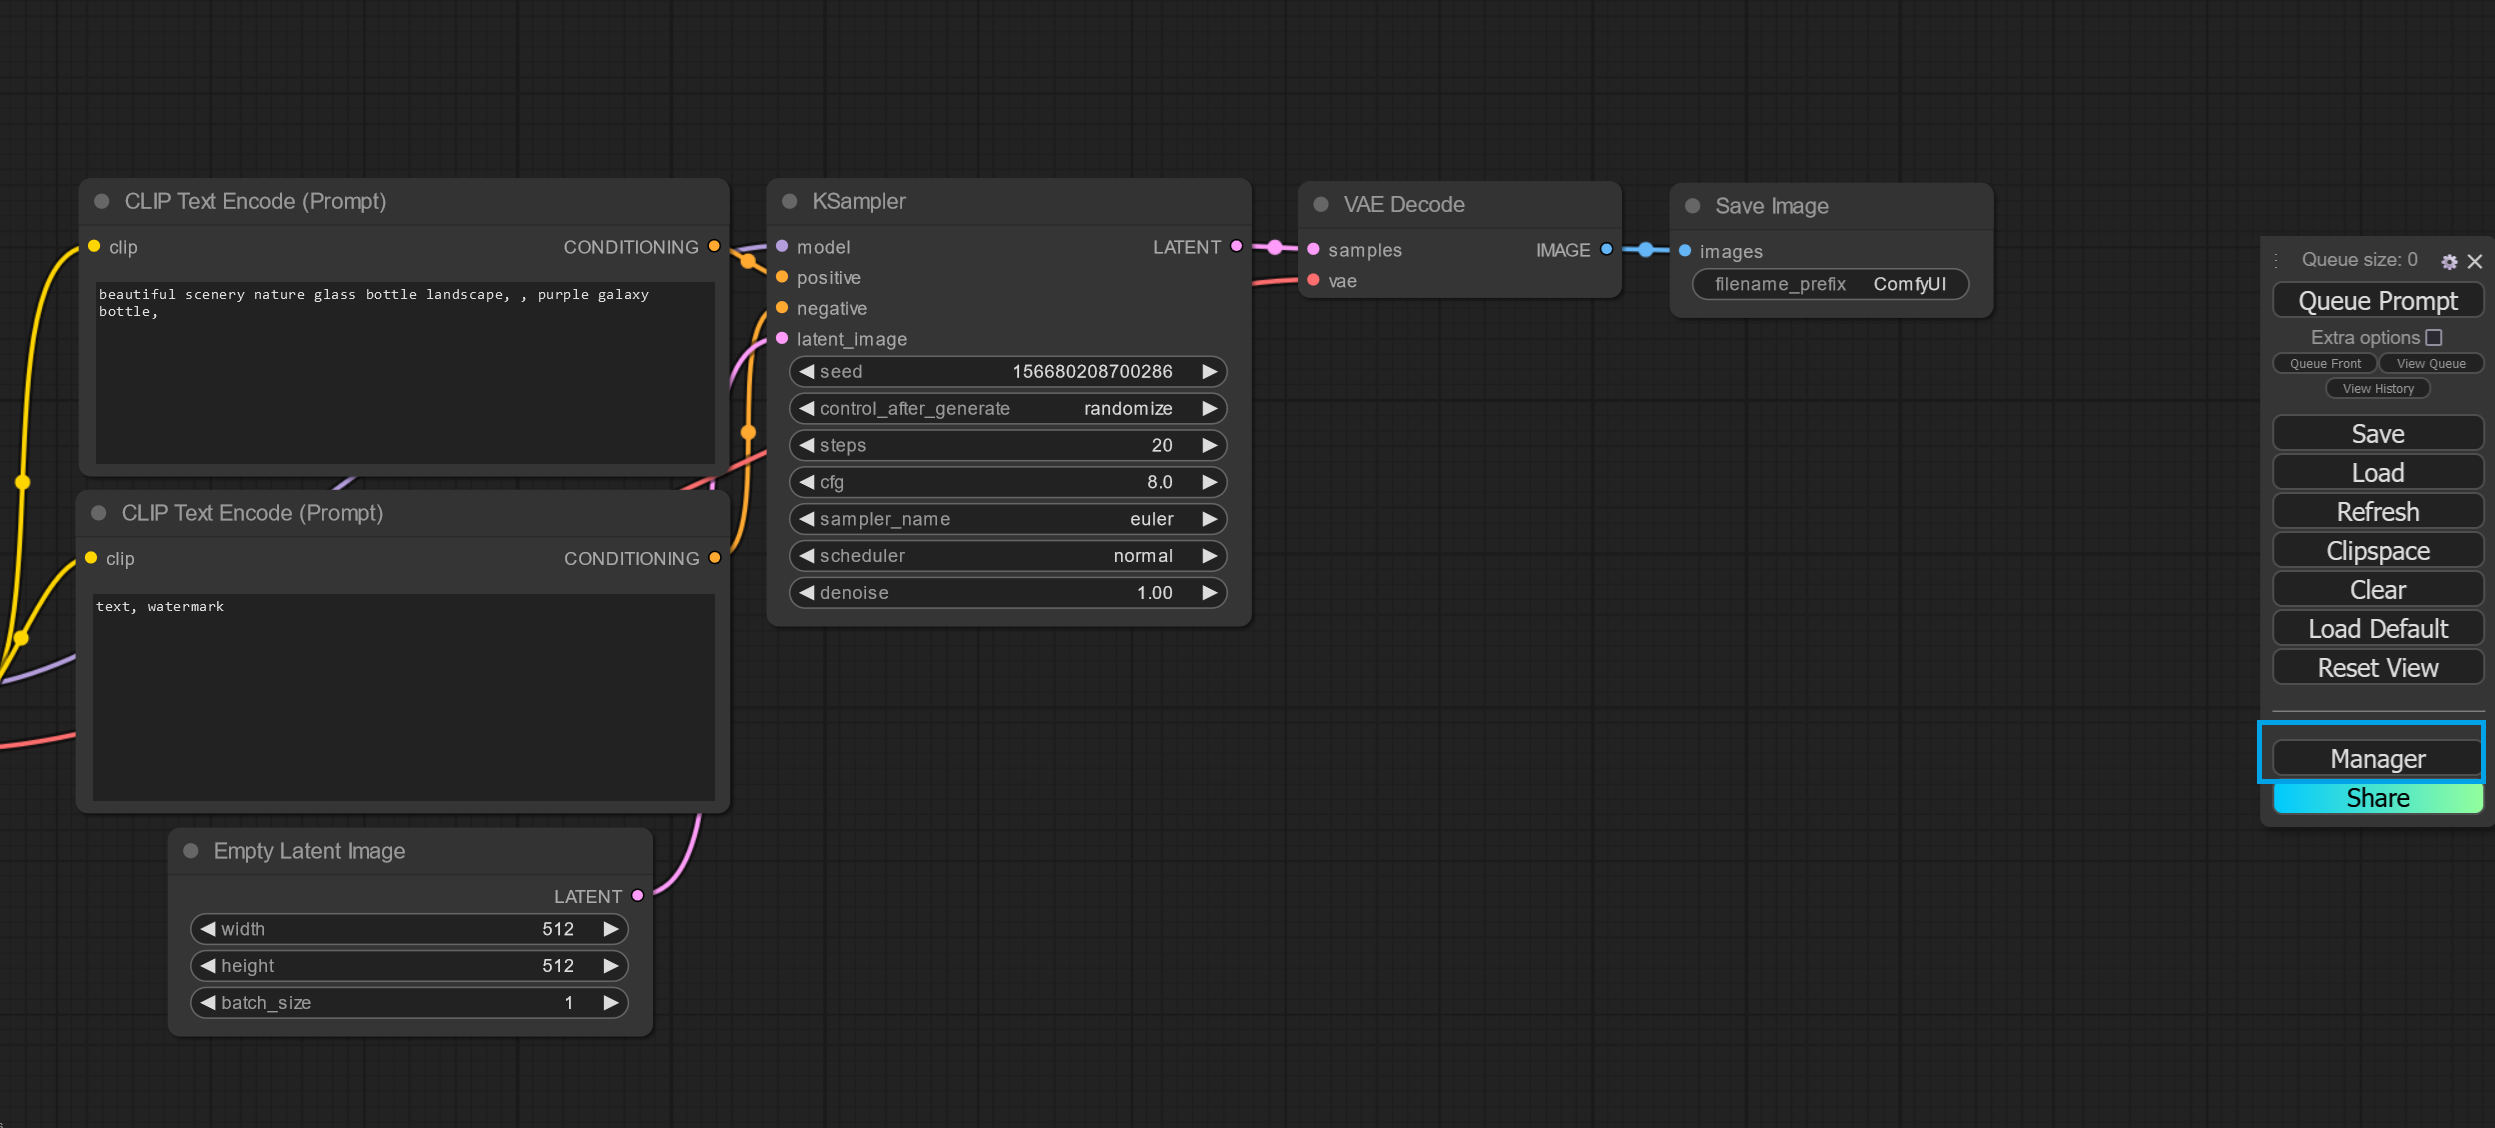Decrease steps value with left arrow
This screenshot has height=1128, width=2495.
coord(806,445)
